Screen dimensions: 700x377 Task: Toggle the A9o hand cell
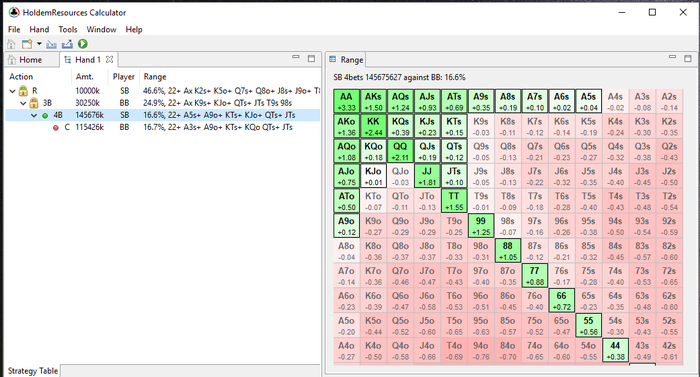[x=346, y=226]
